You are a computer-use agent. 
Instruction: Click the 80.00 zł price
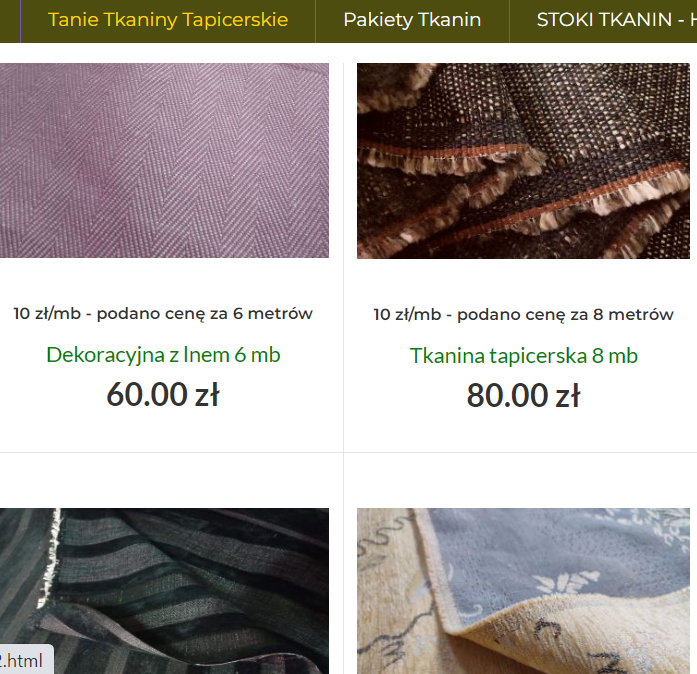pos(523,395)
